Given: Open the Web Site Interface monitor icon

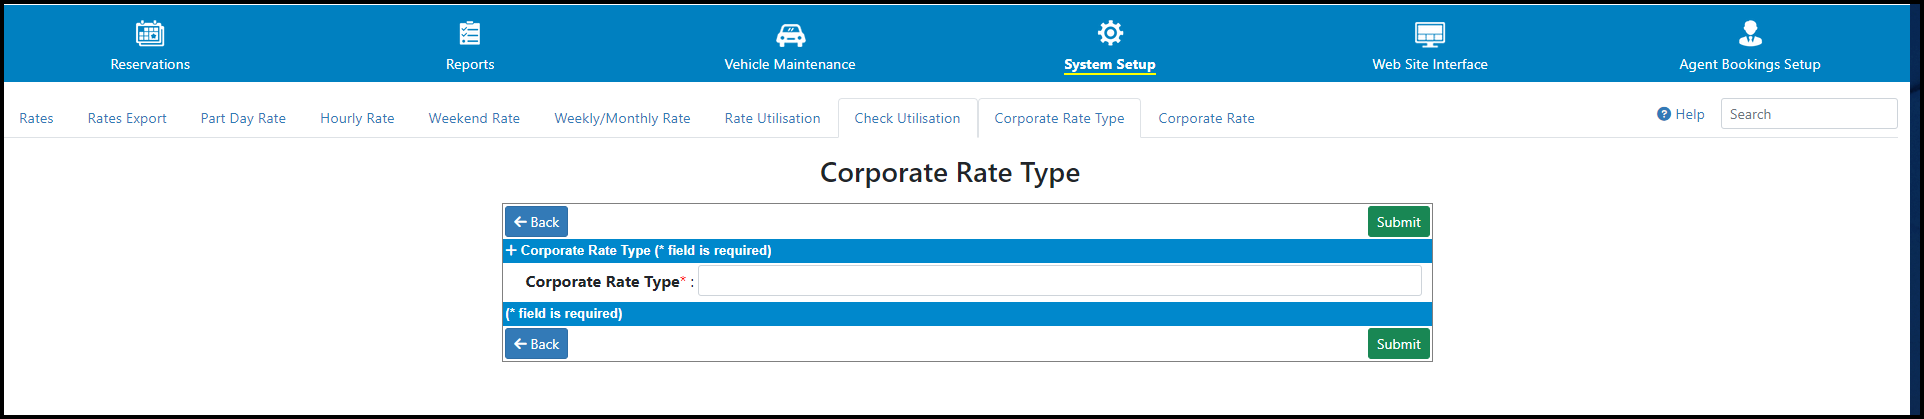Looking at the screenshot, I should (1430, 35).
